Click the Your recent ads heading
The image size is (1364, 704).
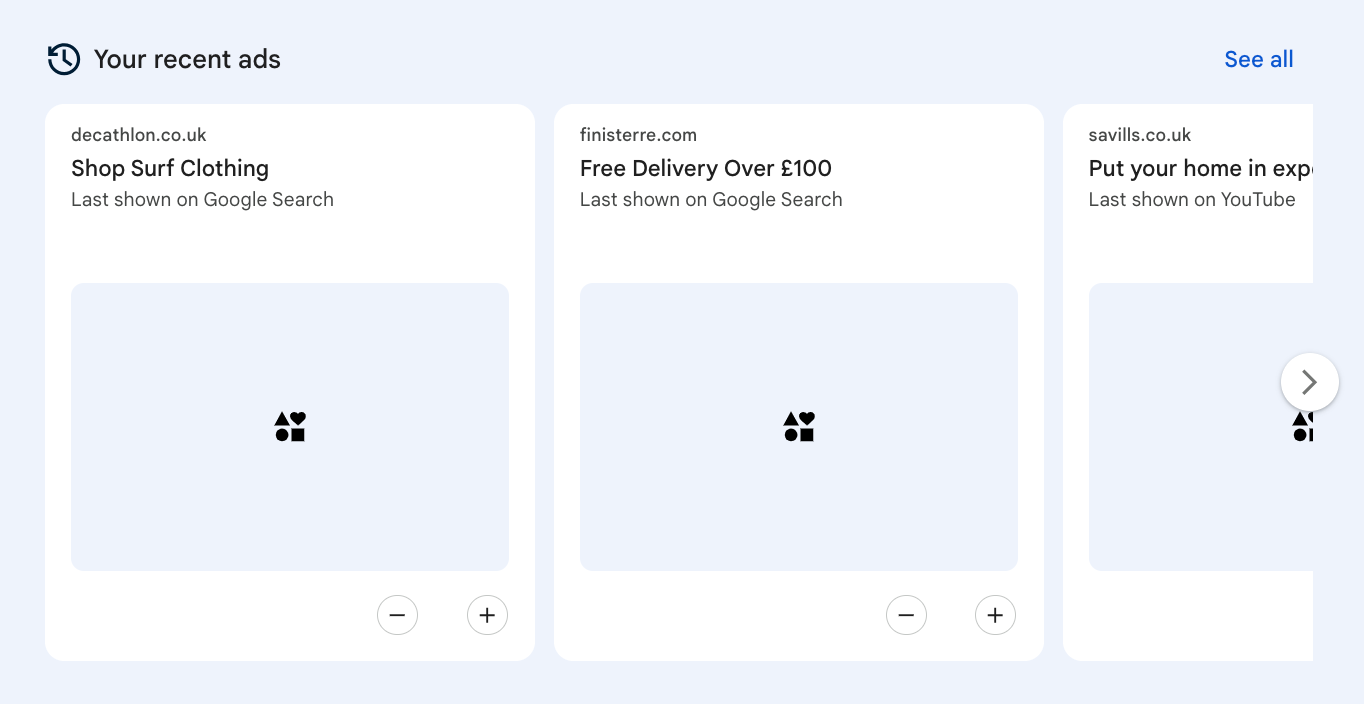click(x=187, y=59)
